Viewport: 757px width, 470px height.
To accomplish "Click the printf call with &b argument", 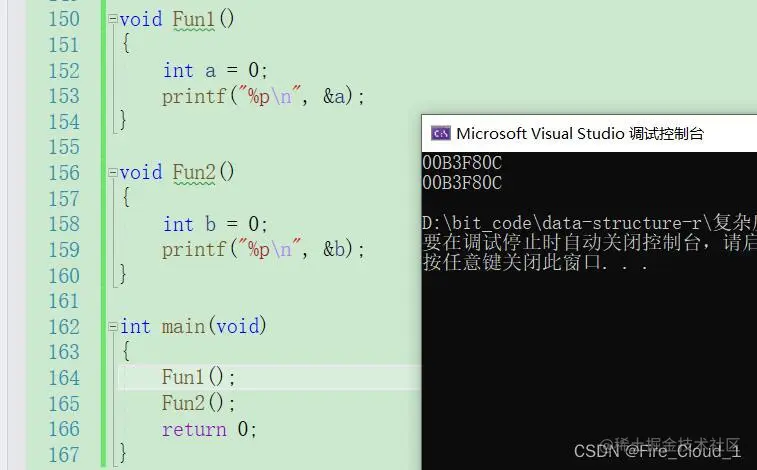I will tap(264, 250).
